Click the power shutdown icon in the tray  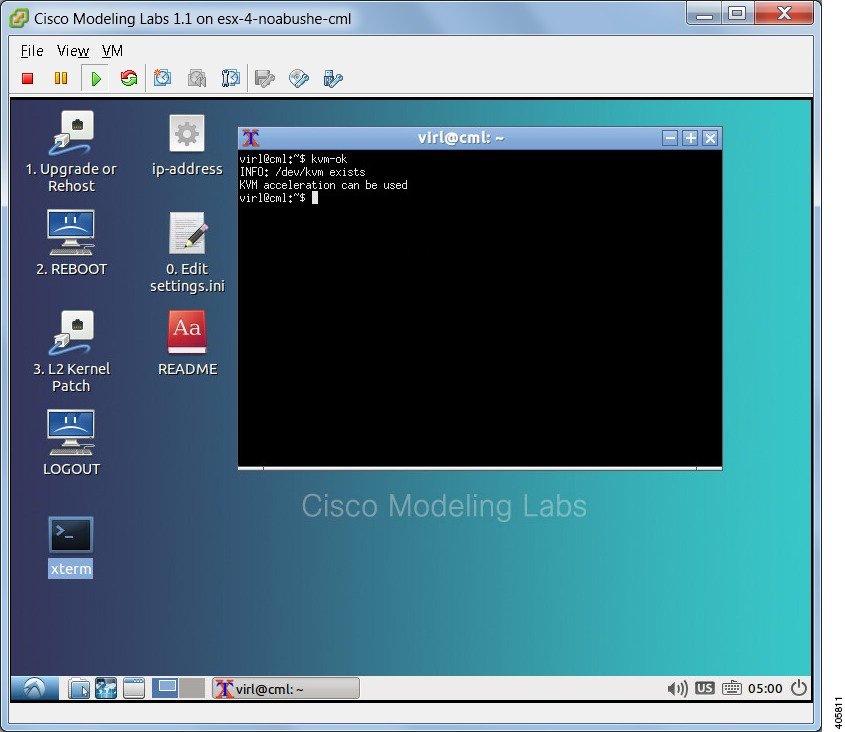[x=799, y=688]
